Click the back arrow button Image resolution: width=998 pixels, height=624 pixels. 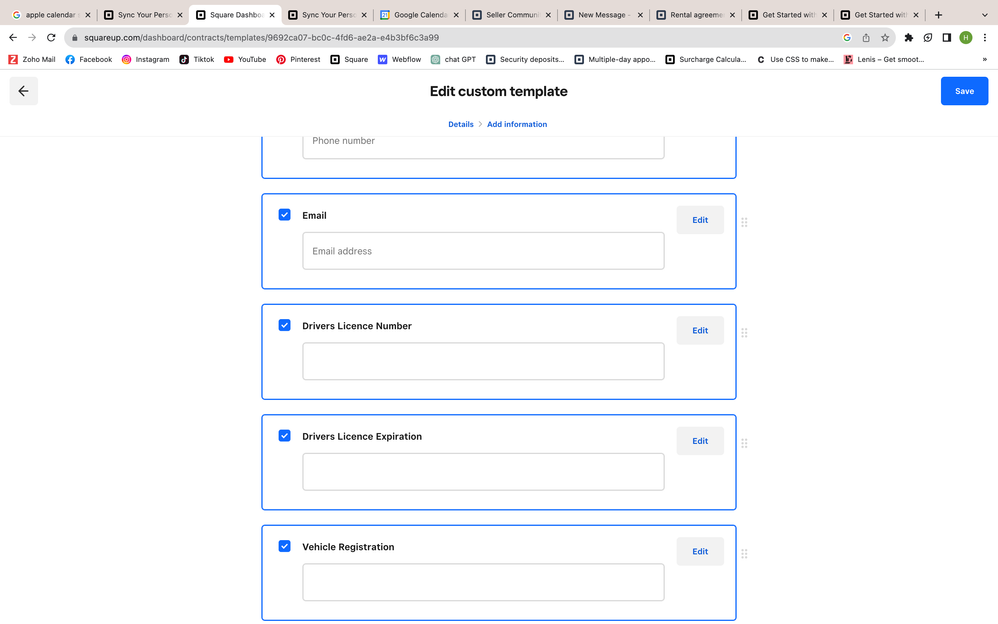tap(23, 91)
